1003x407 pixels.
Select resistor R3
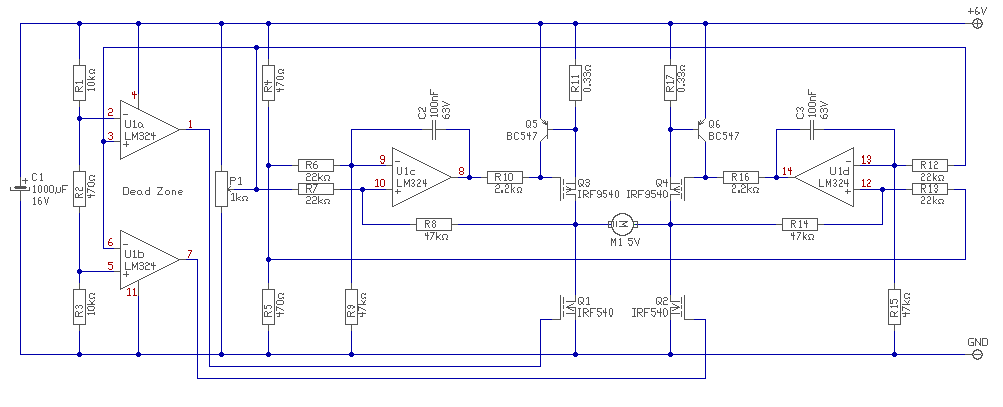[79, 307]
